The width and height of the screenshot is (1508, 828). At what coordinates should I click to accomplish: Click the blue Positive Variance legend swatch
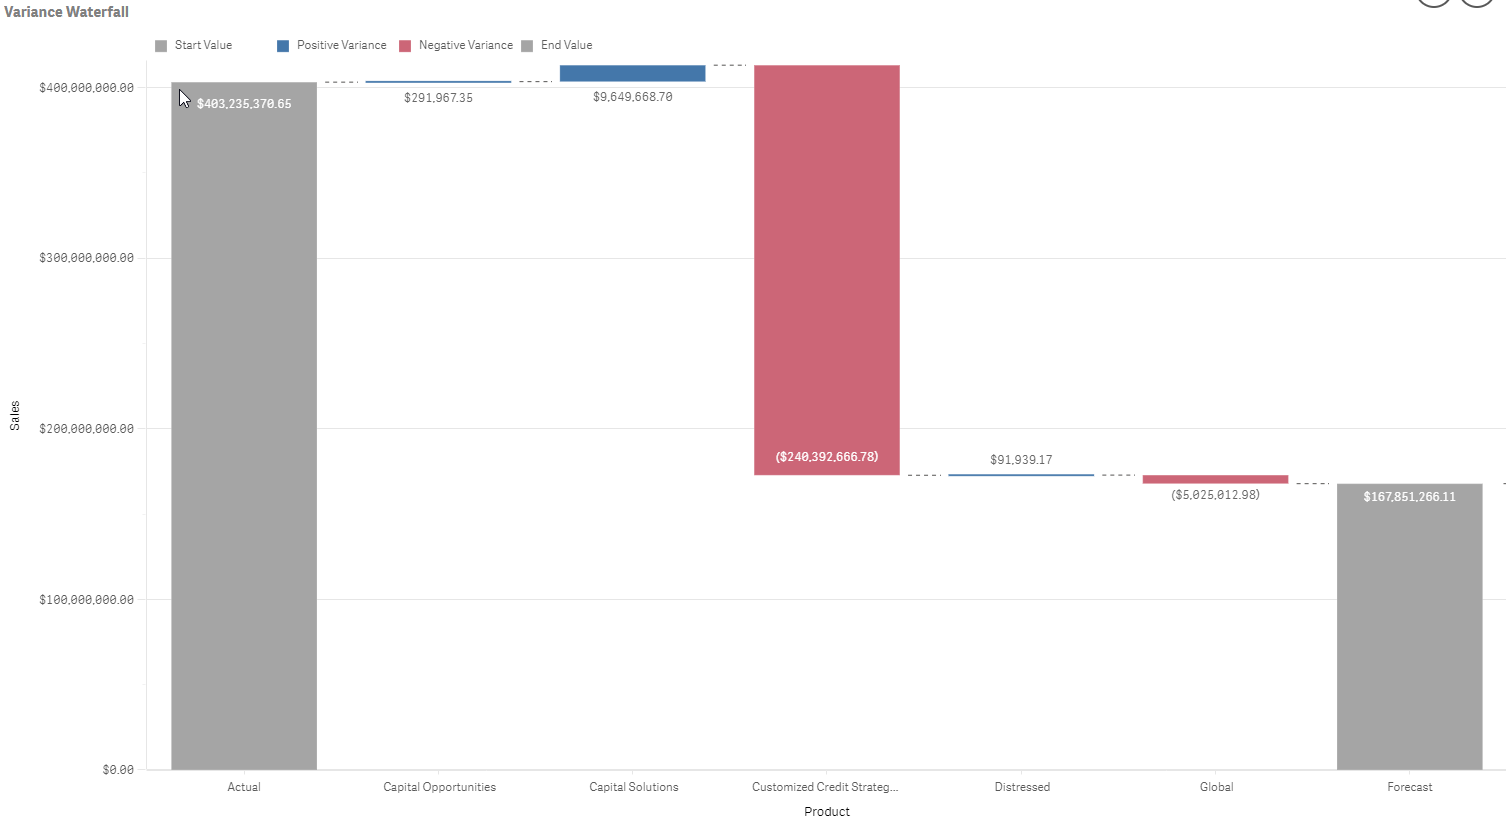click(283, 46)
